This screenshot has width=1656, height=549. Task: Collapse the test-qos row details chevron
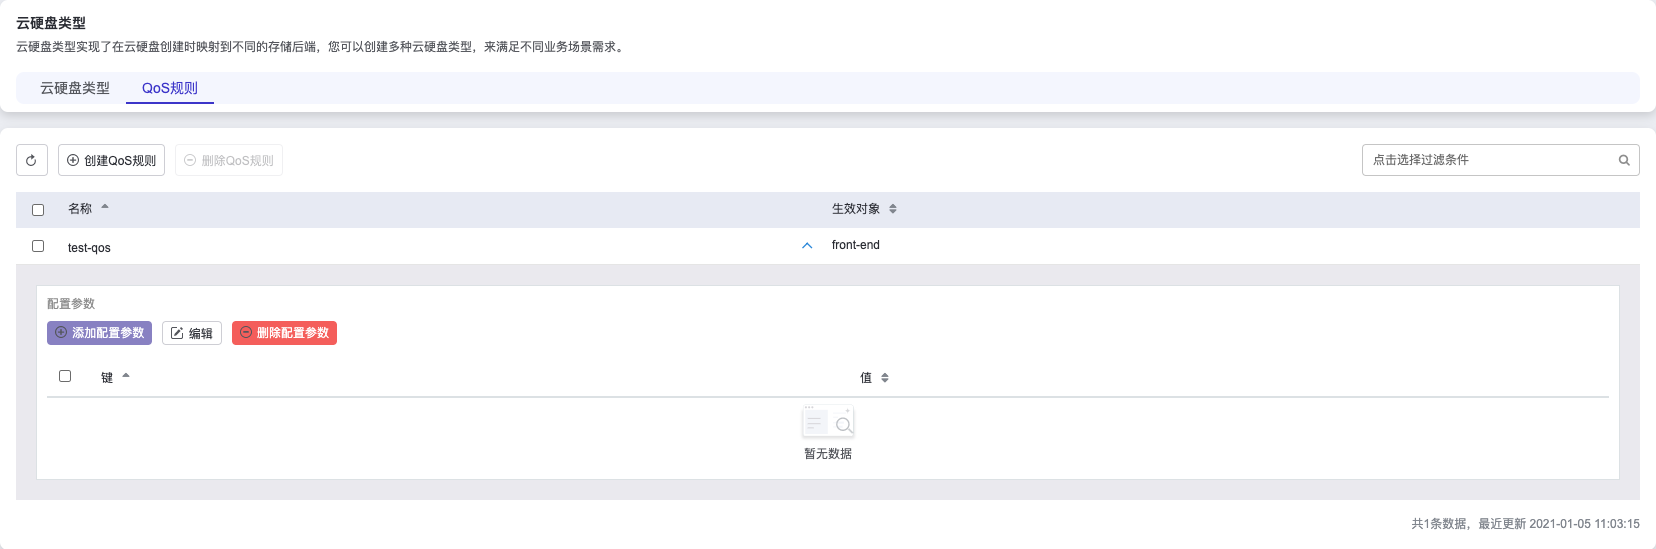pos(807,246)
